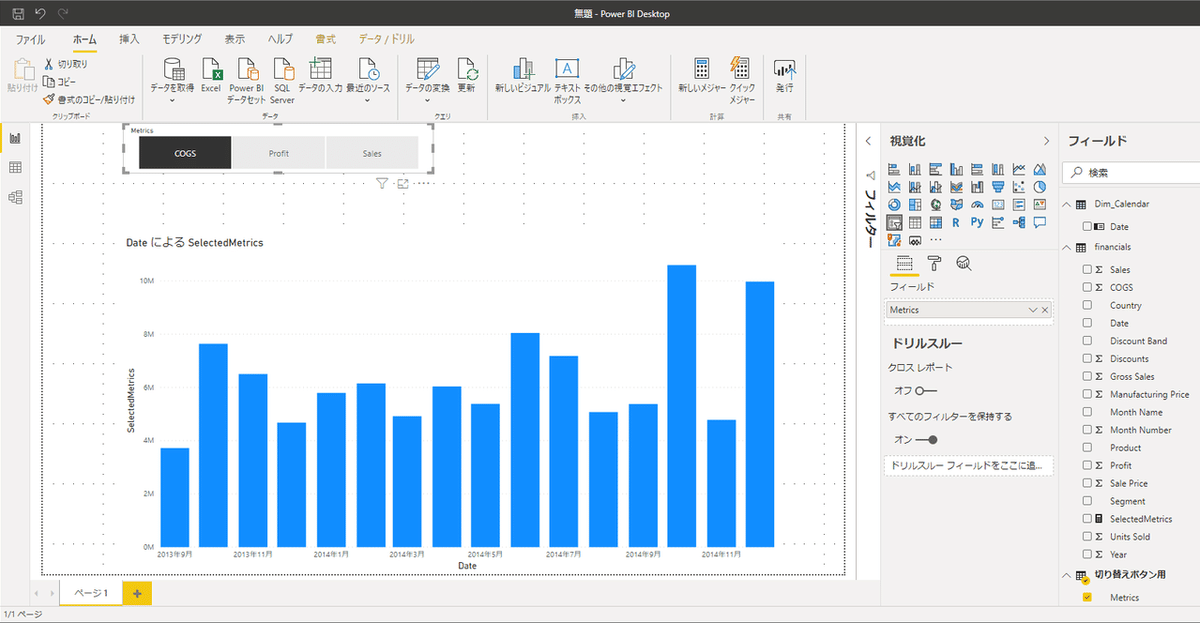The height and width of the screenshot is (623, 1200).
Task: Toggle クロス レポート switch
Action: [x=925, y=390]
